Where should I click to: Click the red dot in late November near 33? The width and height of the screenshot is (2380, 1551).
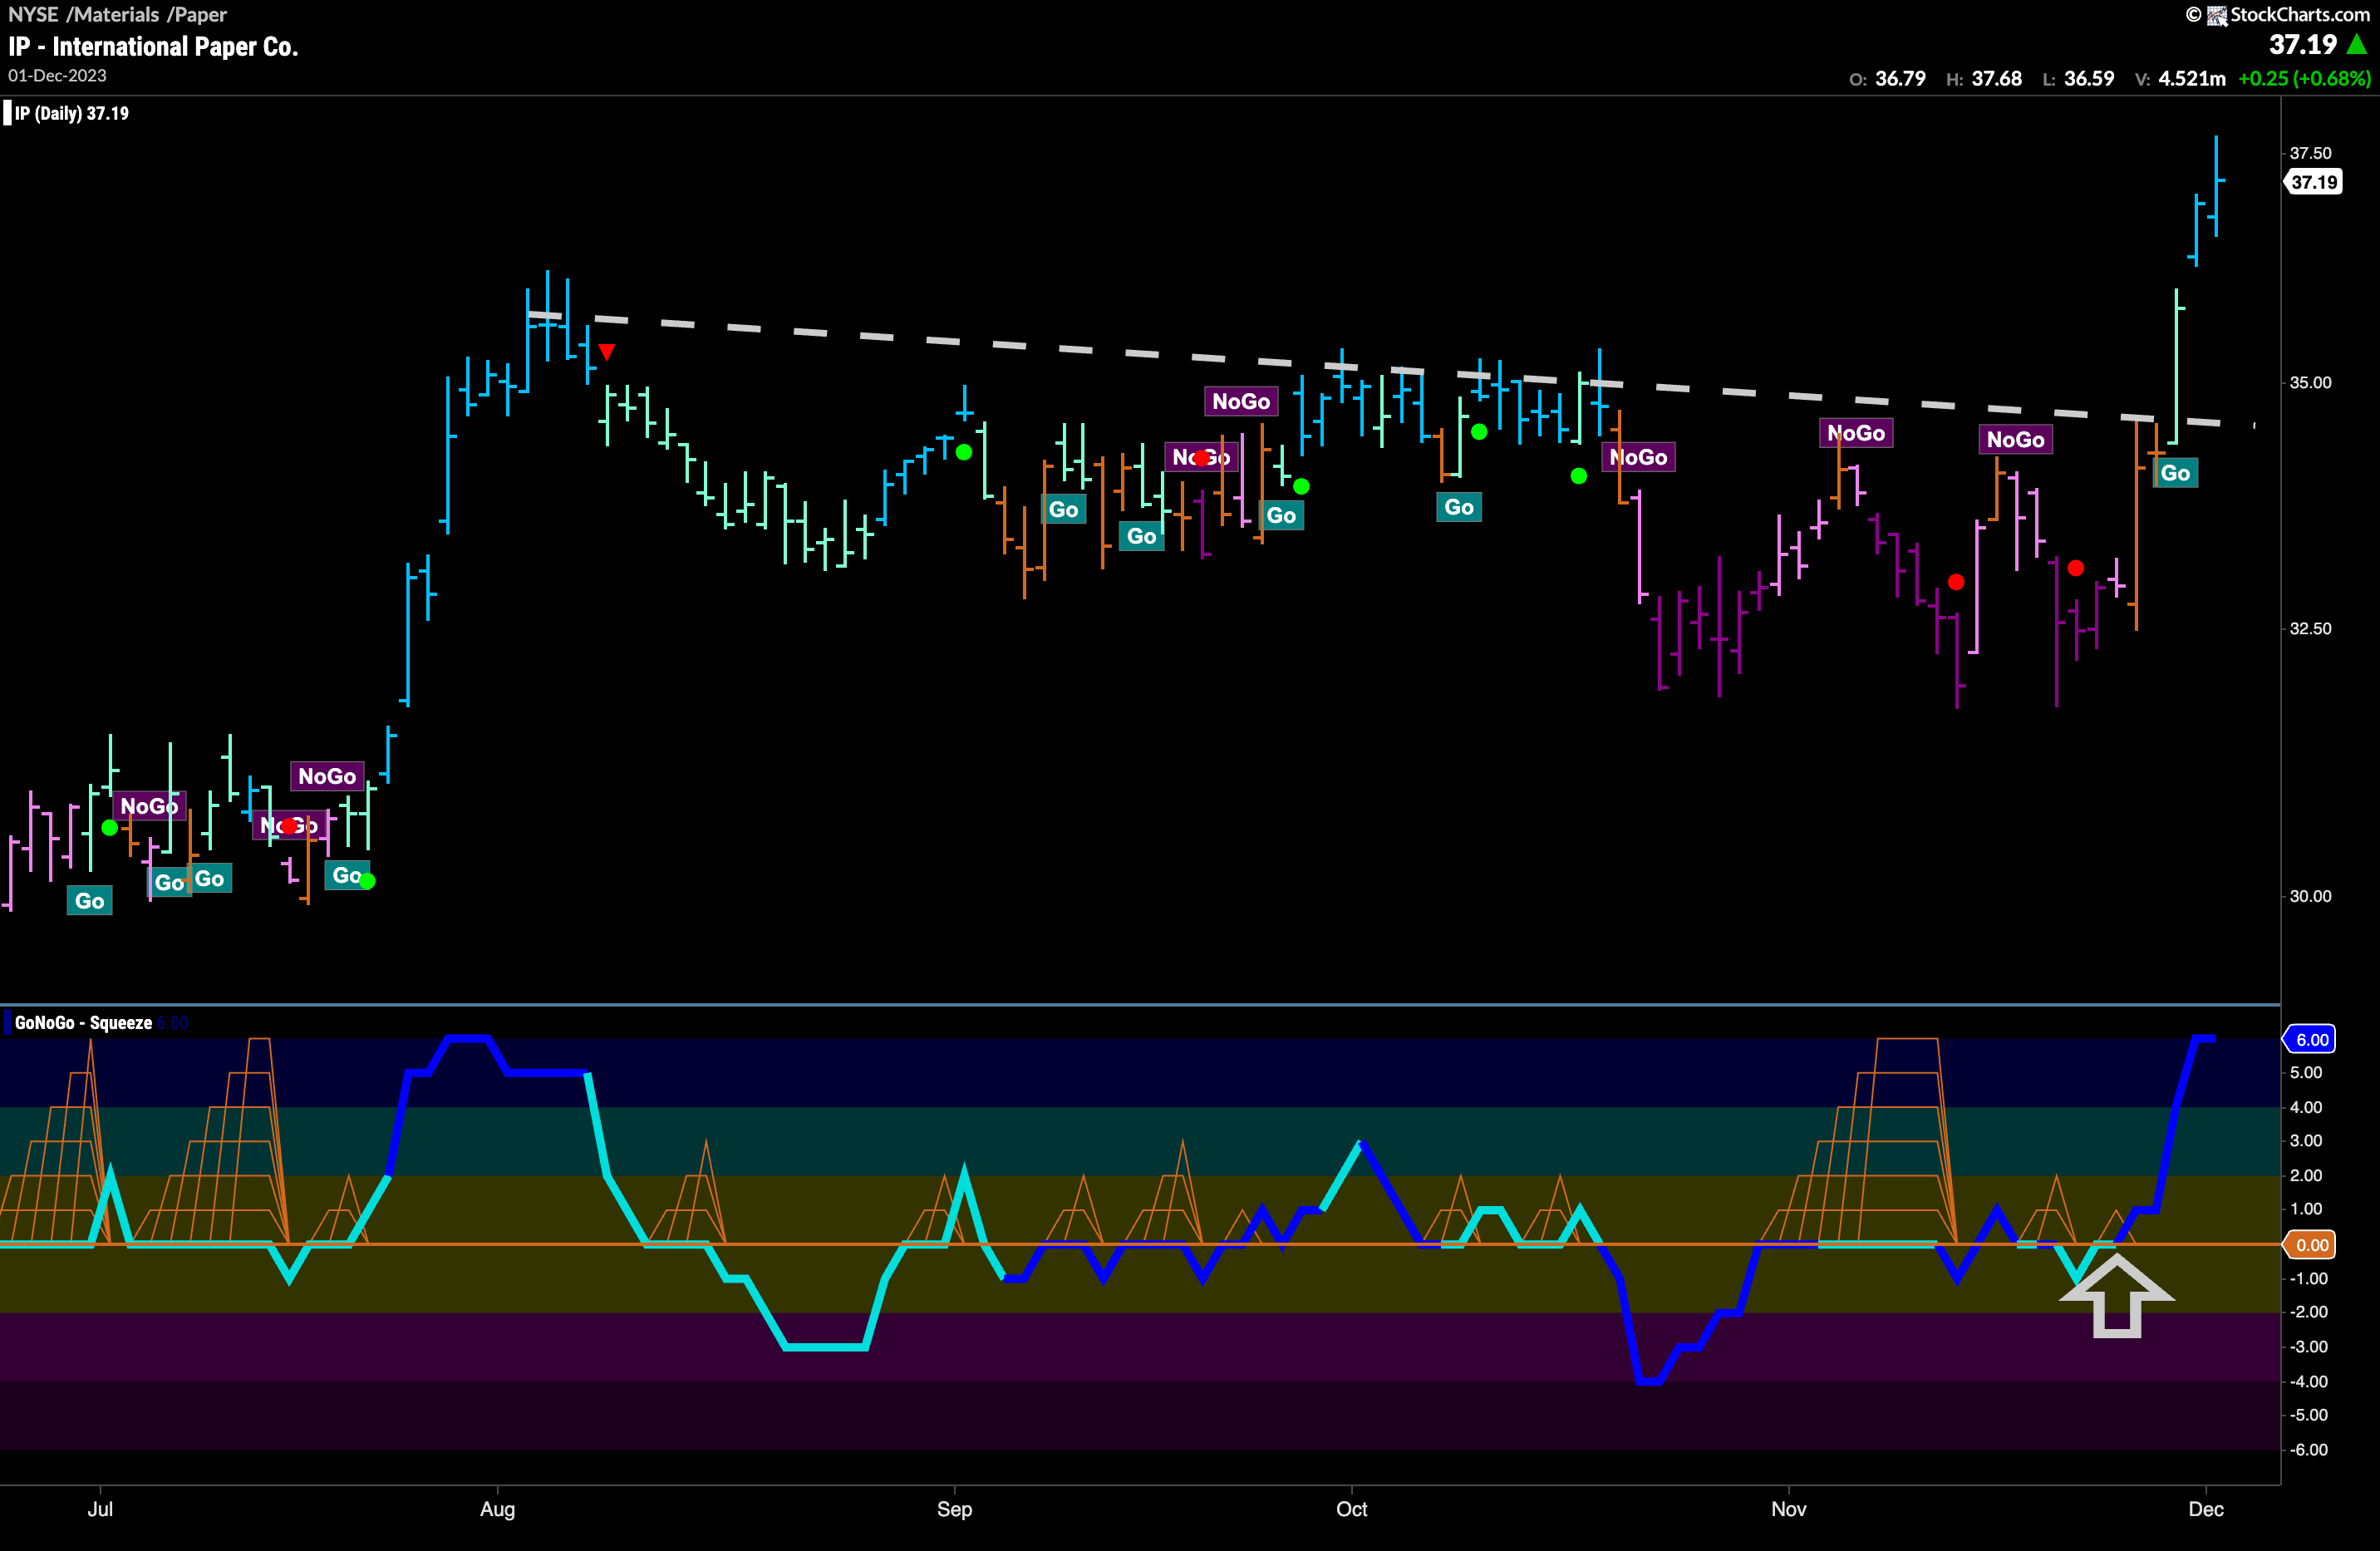tap(2076, 568)
